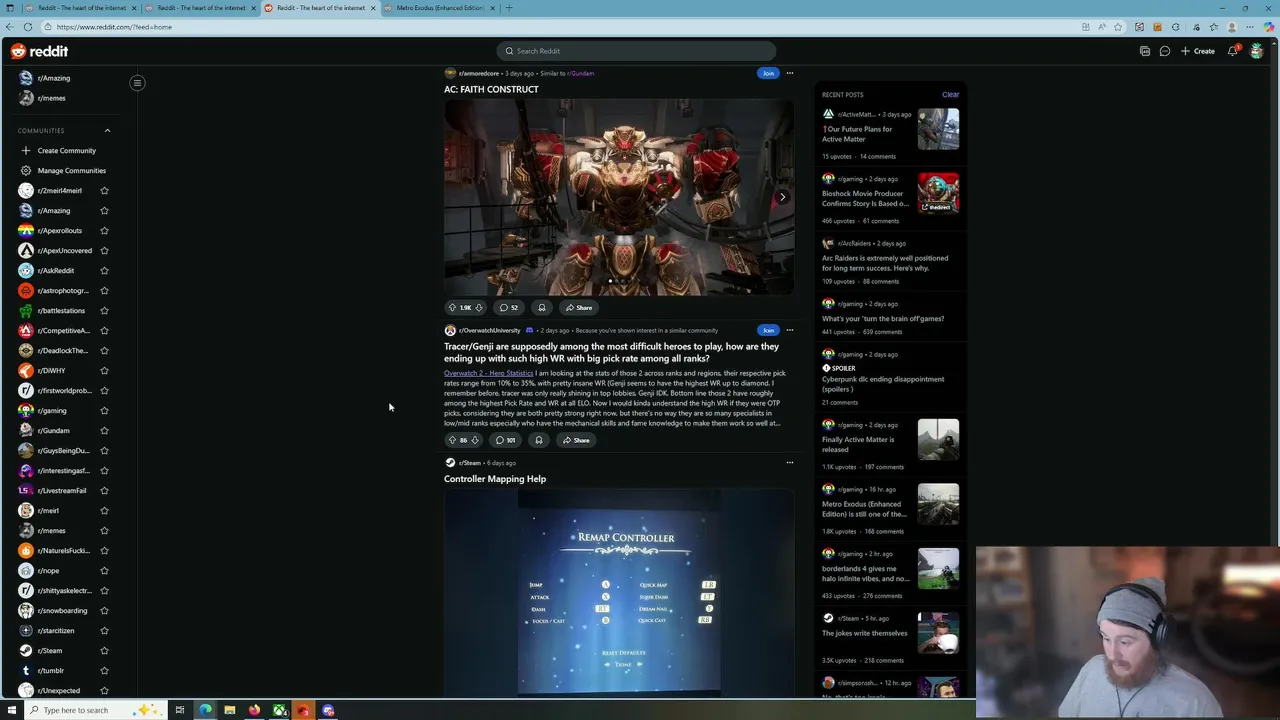Open the Windows Start menu
The image size is (1280, 720).
12,710
